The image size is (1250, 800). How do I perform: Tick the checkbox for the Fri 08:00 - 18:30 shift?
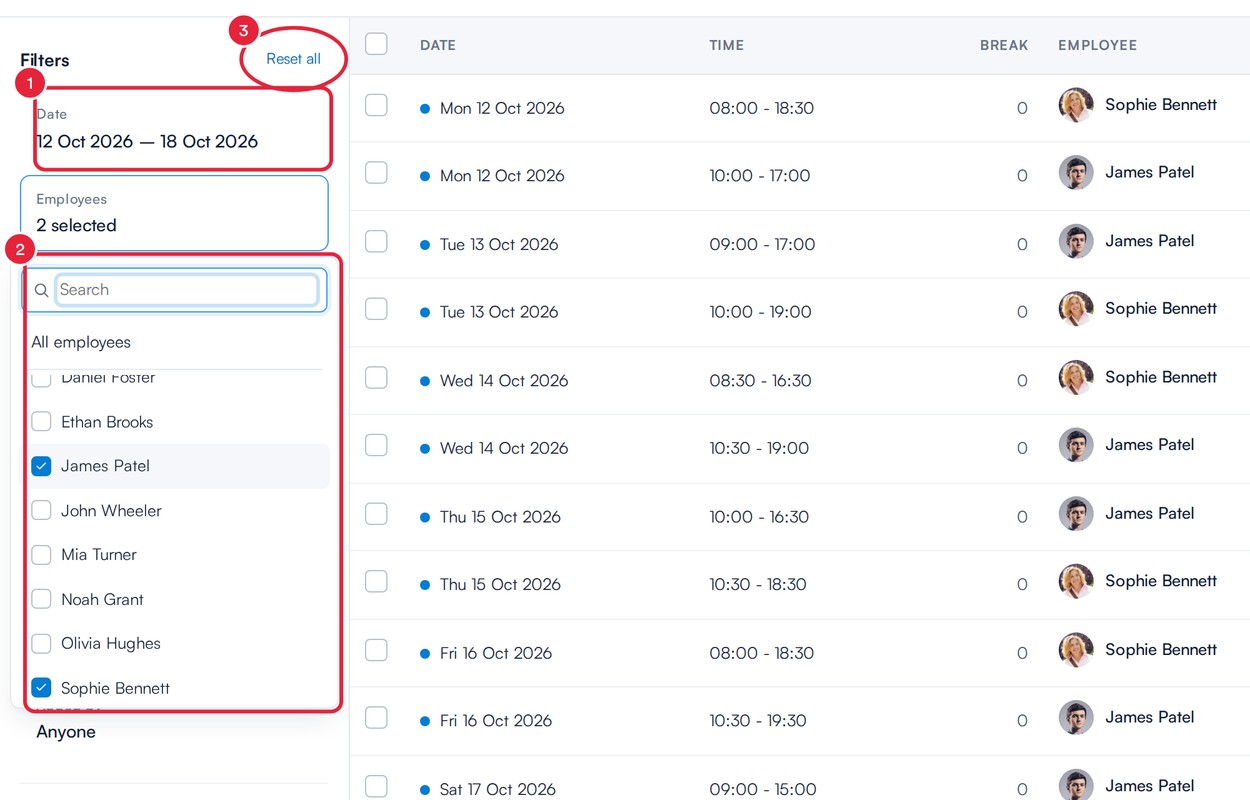[376, 650]
